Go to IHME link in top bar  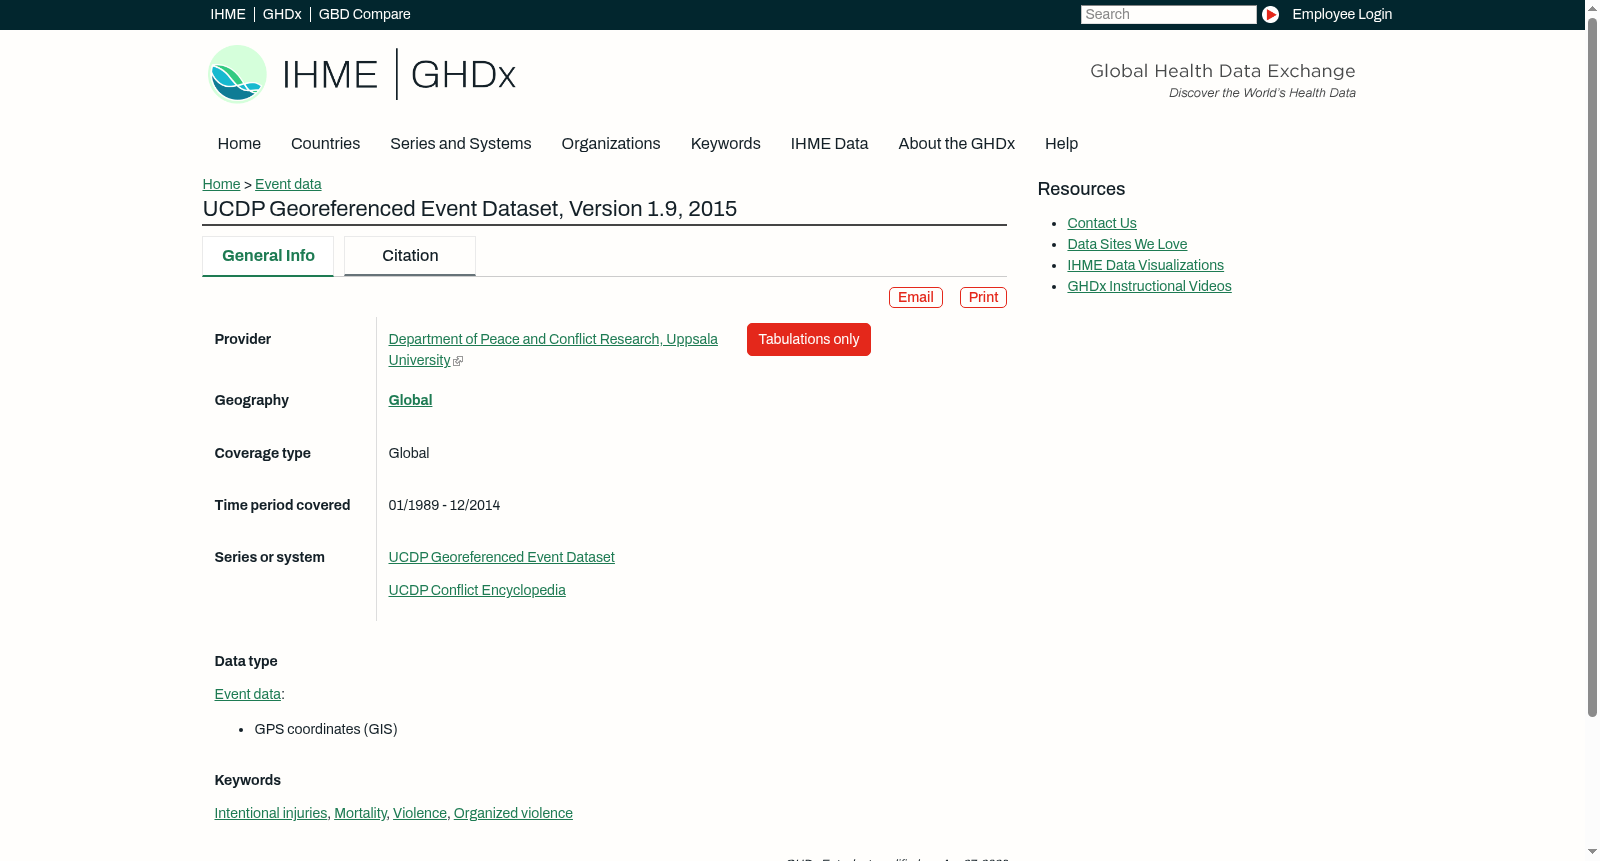(x=228, y=14)
